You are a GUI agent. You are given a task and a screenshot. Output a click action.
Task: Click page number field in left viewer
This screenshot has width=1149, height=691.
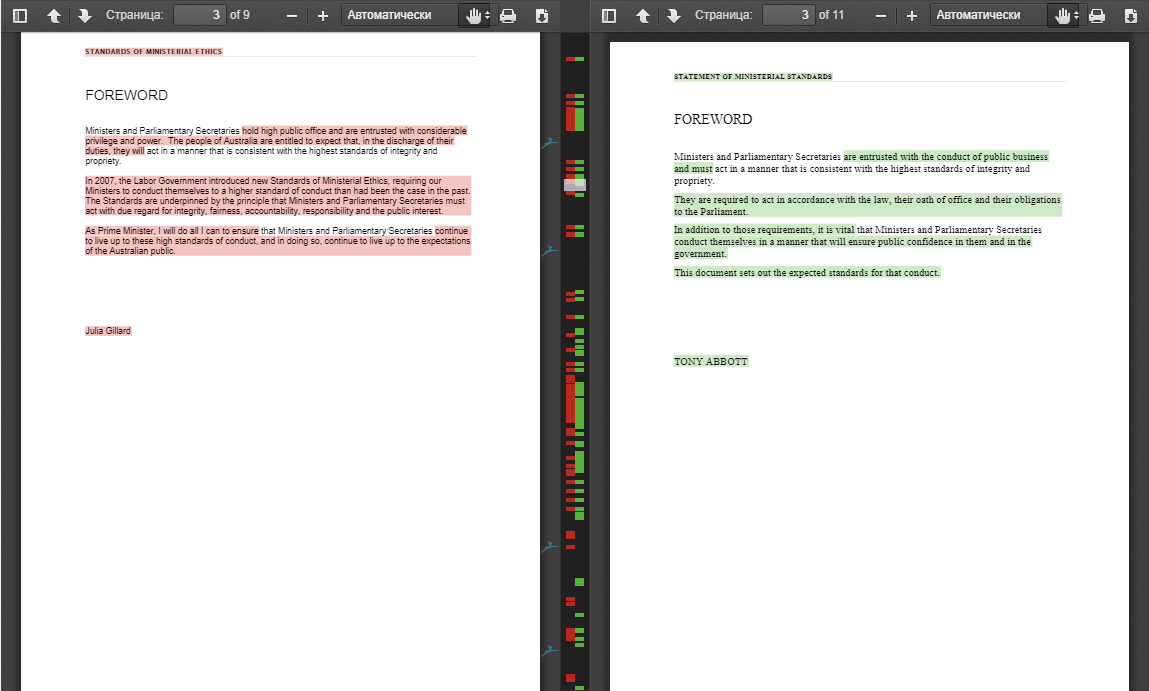click(199, 15)
